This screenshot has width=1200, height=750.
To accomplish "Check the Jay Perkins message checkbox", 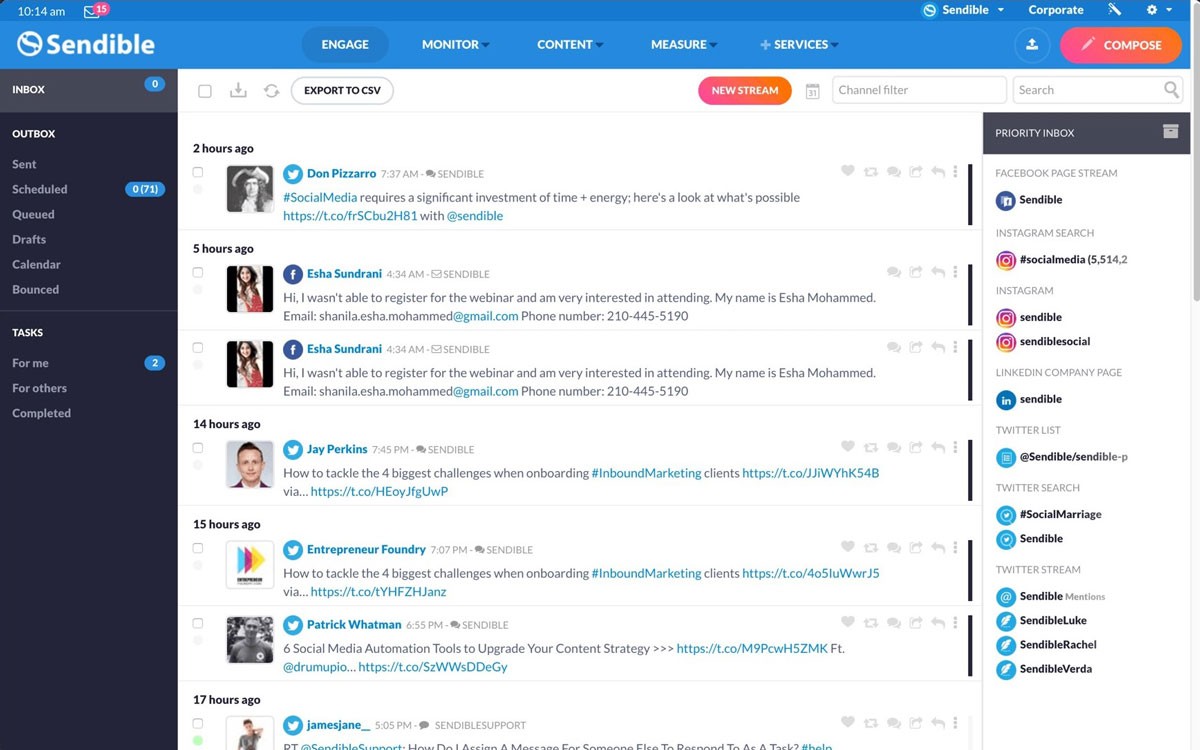I will point(198,448).
